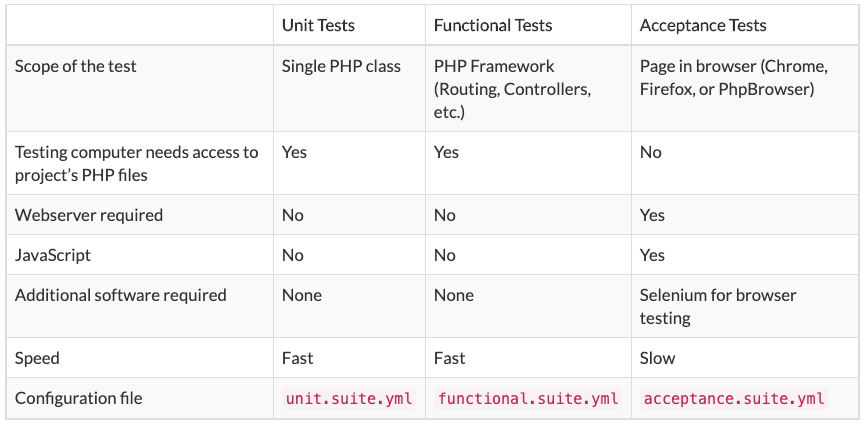
Task: Click the Unit Tests Fast speed cell
Action: (297, 358)
